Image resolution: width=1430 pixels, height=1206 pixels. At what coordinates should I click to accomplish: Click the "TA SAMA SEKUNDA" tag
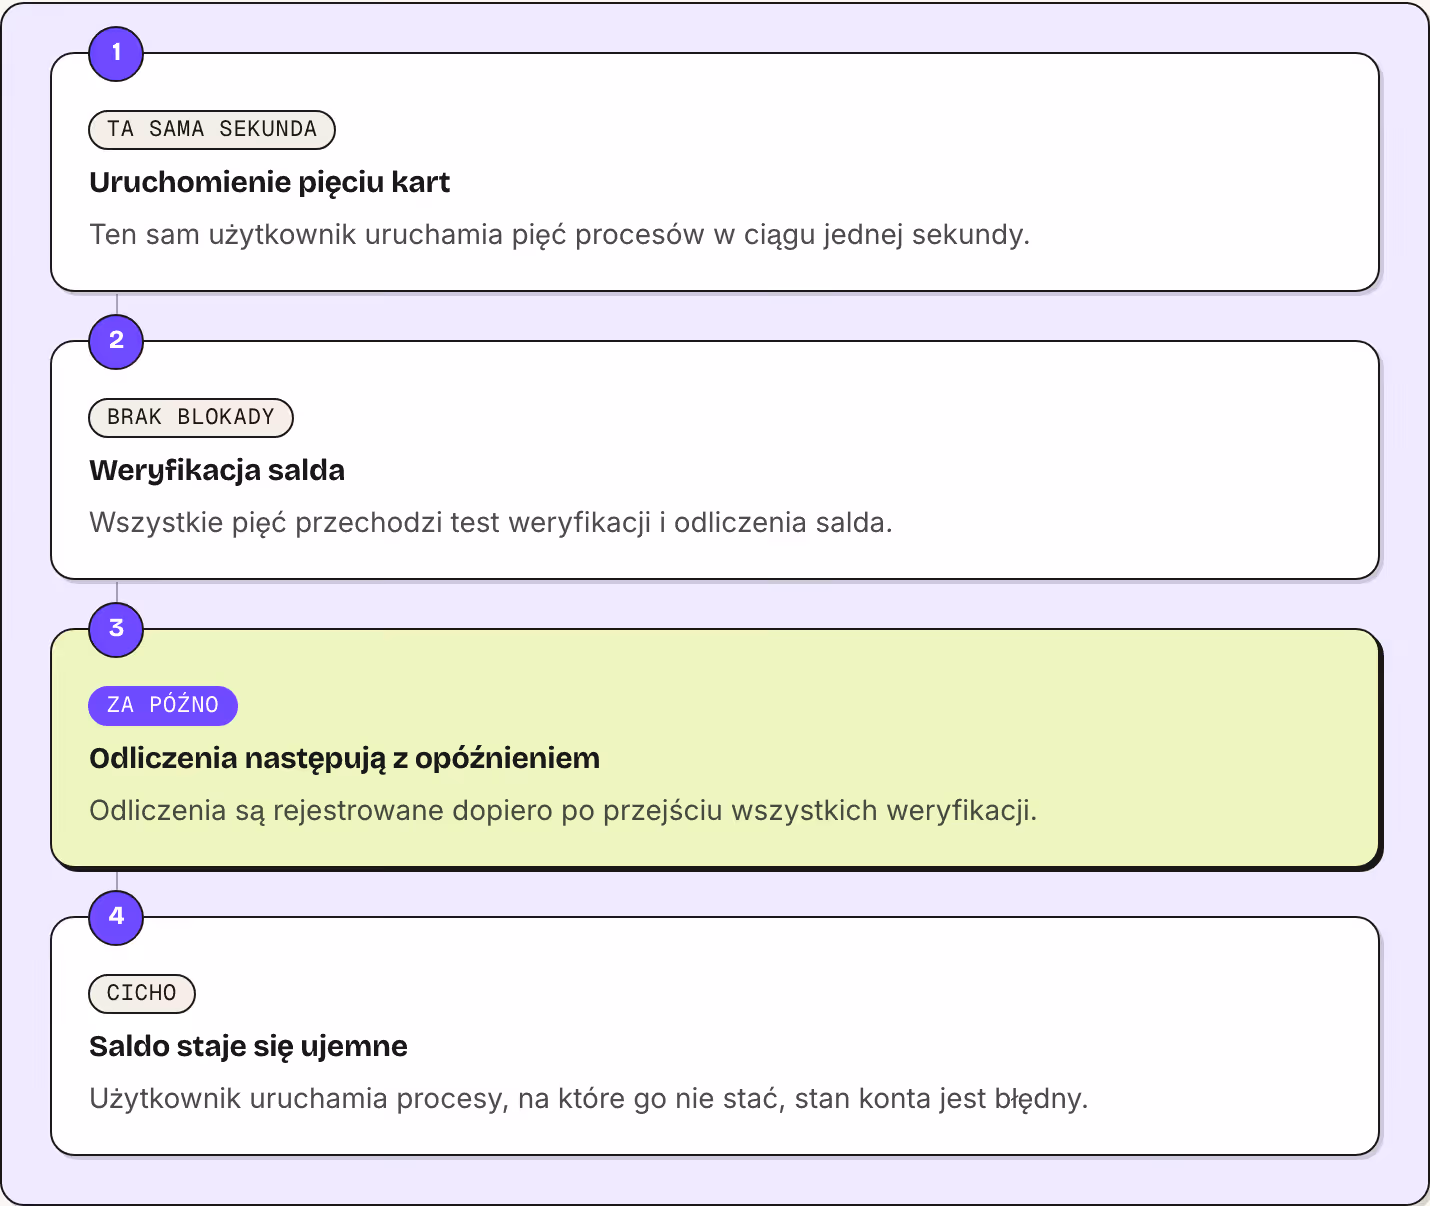(x=212, y=129)
